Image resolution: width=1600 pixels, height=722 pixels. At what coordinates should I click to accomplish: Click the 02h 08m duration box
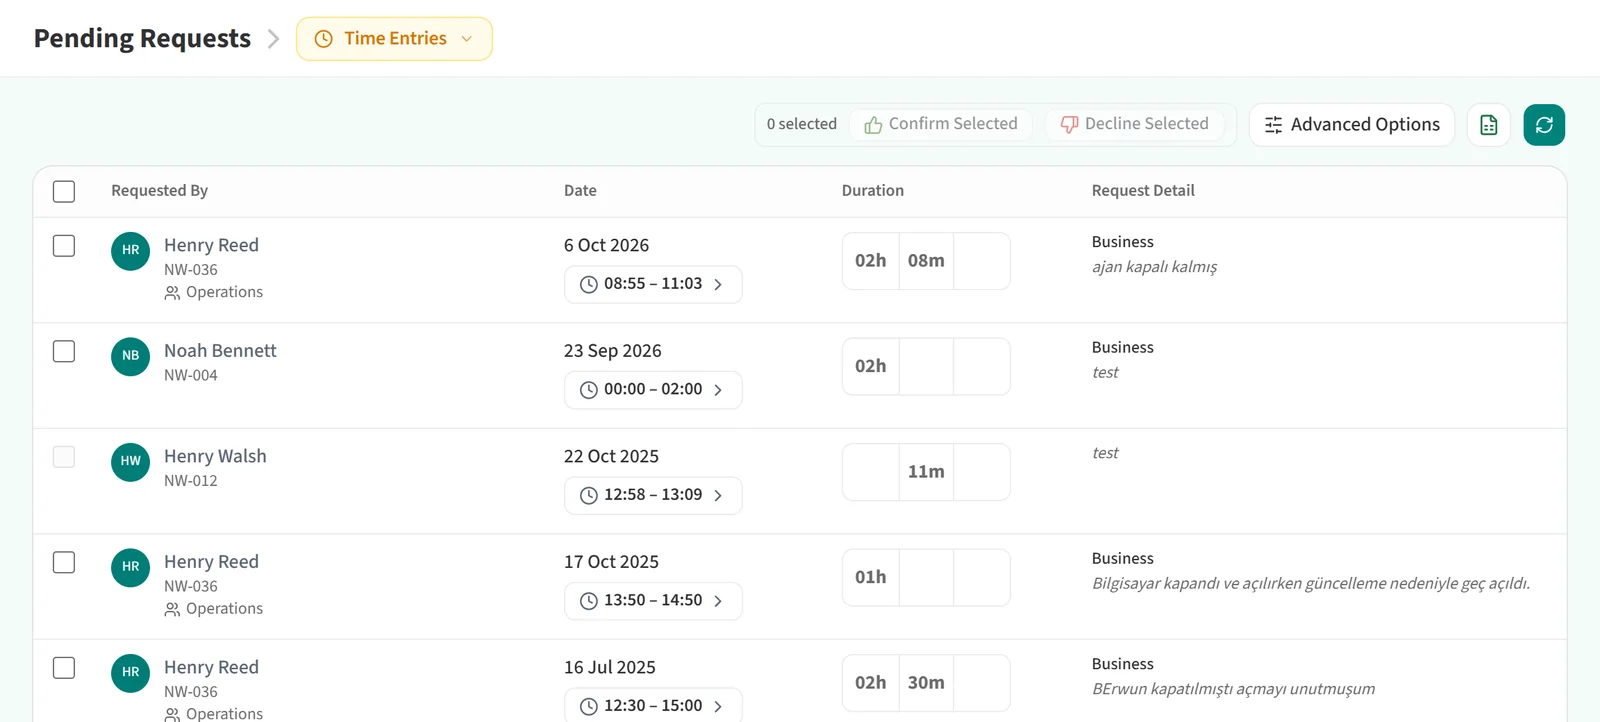[926, 261]
